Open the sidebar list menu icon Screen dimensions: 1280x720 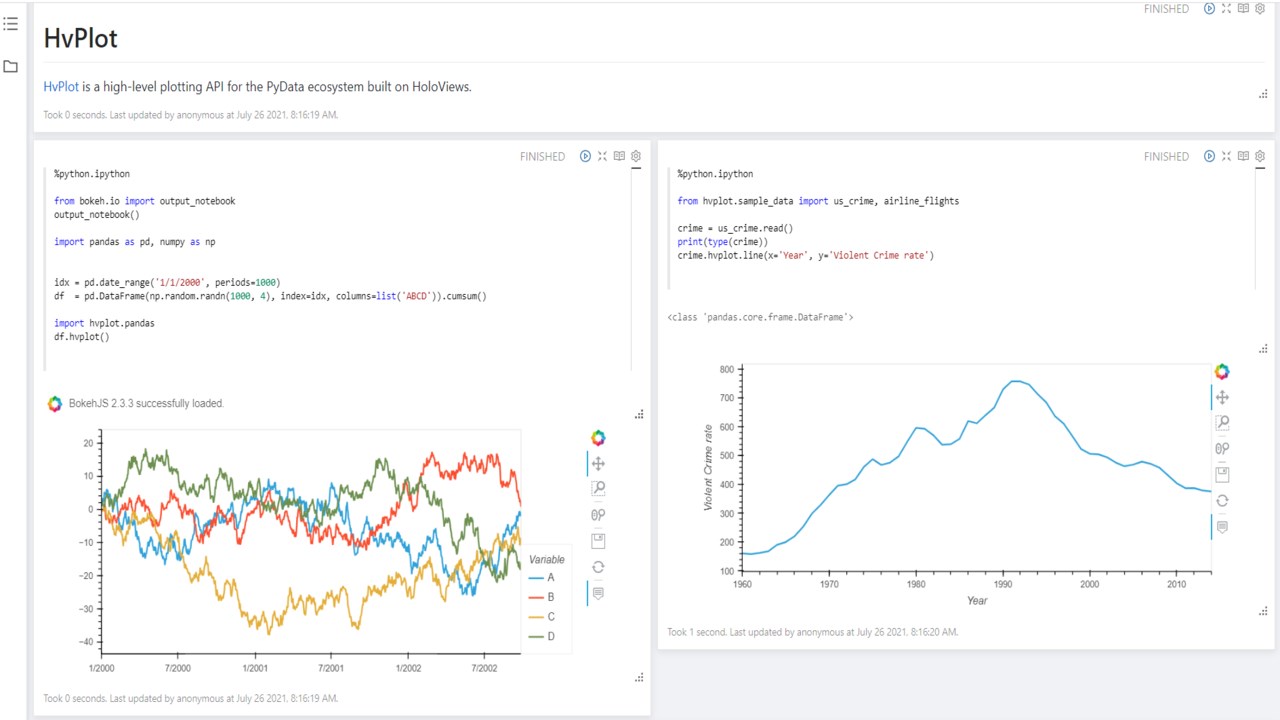pyautogui.click(x=11, y=24)
